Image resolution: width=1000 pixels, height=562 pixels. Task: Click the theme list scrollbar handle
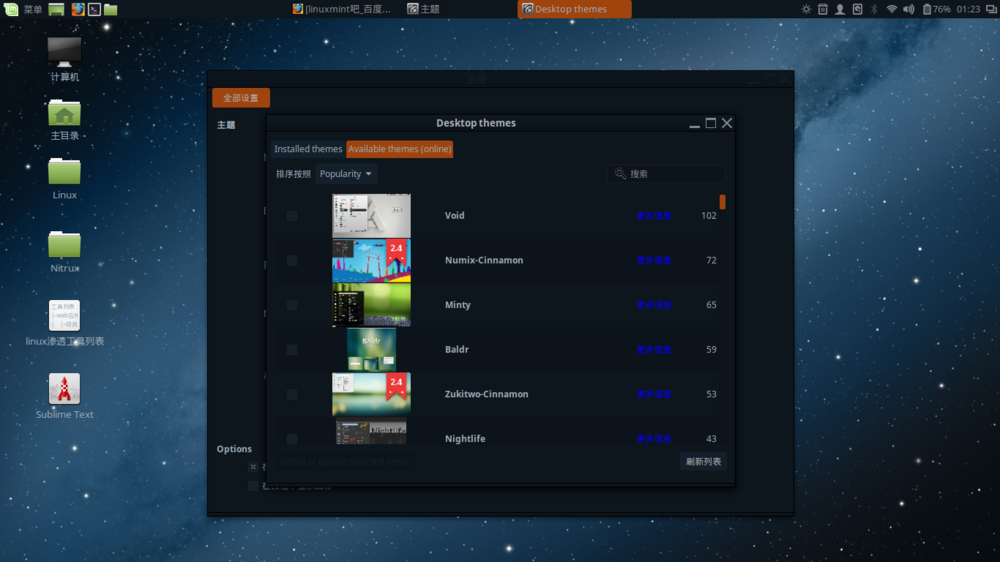tap(722, 202)
